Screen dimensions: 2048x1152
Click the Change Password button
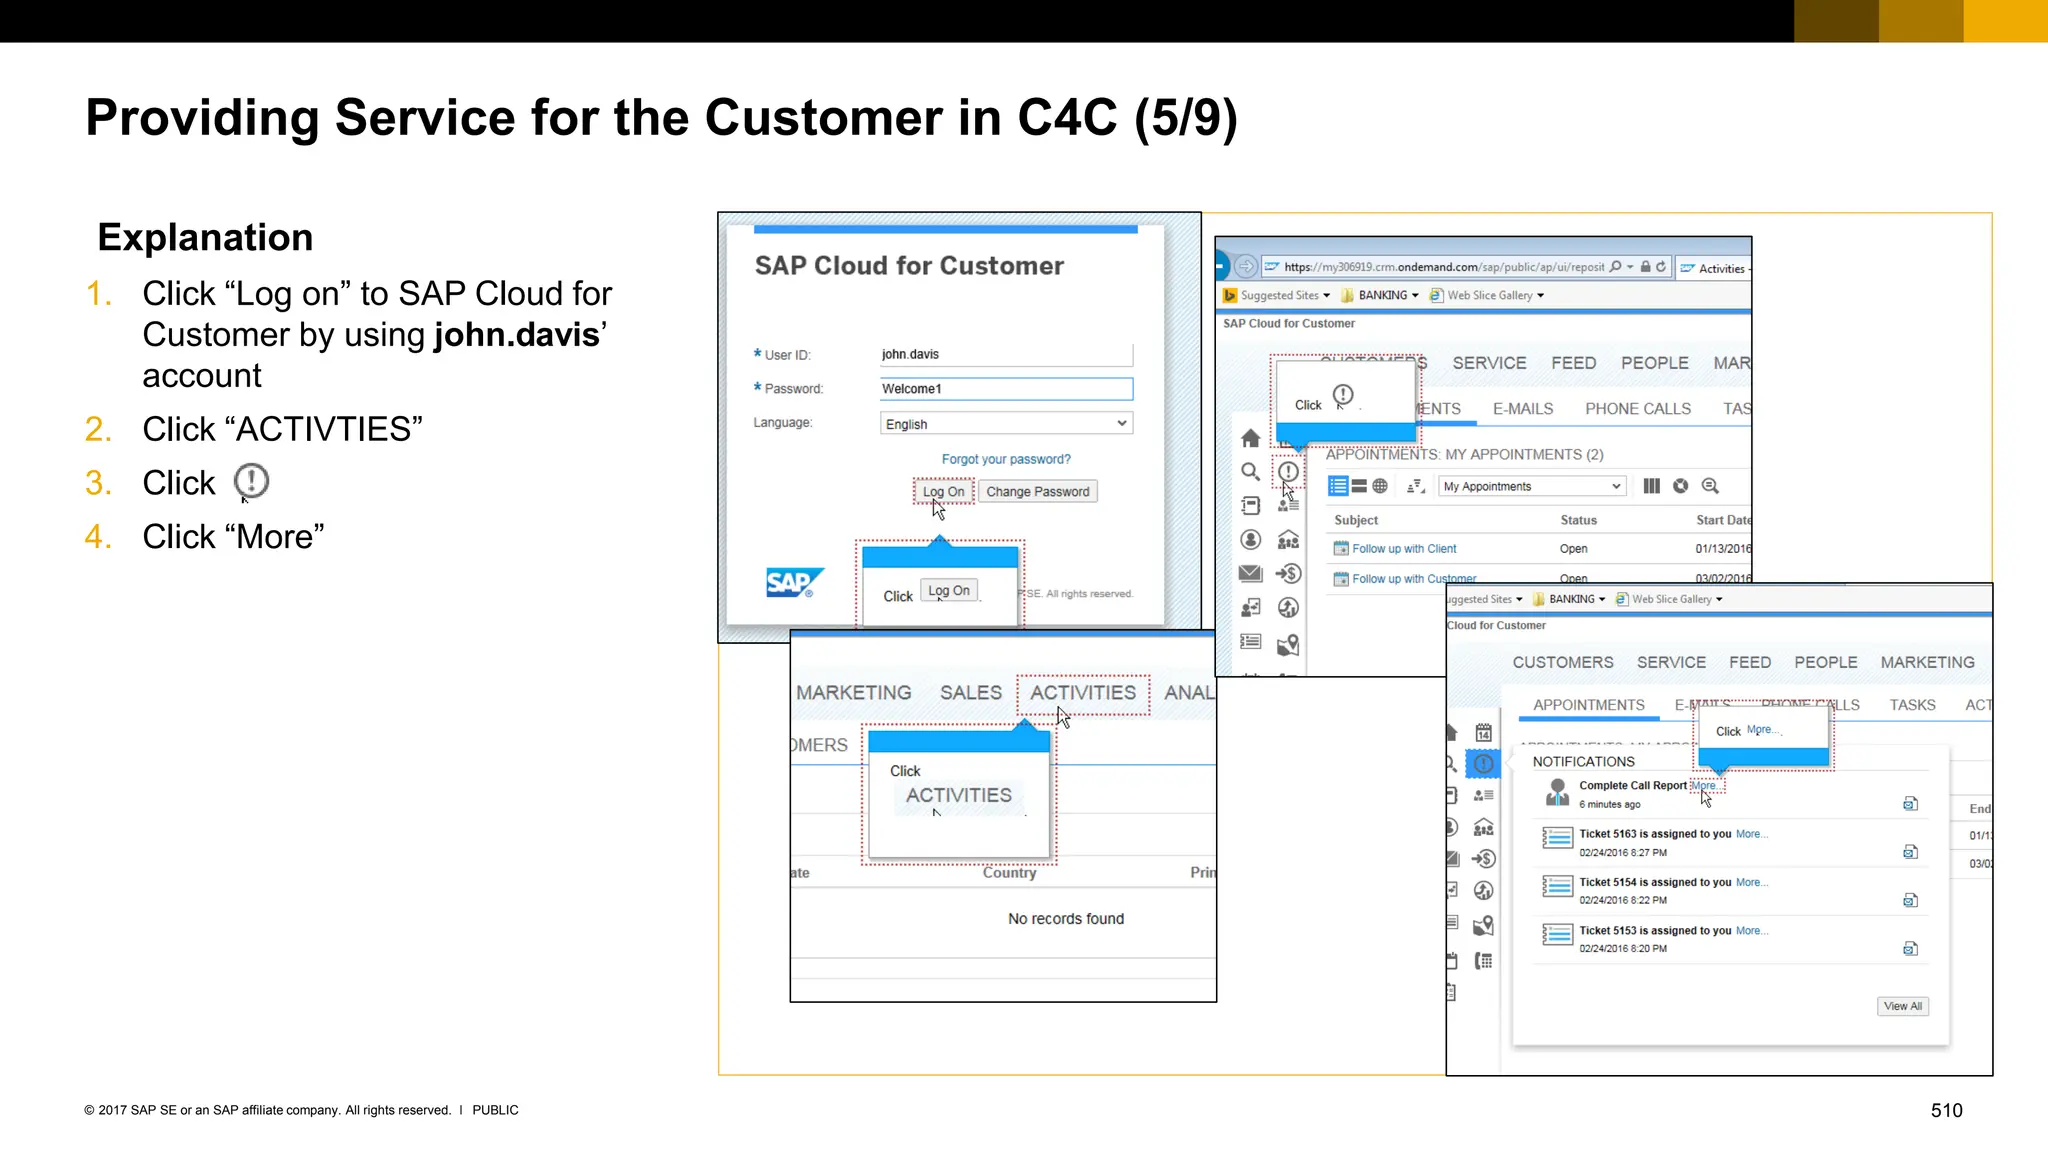coord(1037,491)
